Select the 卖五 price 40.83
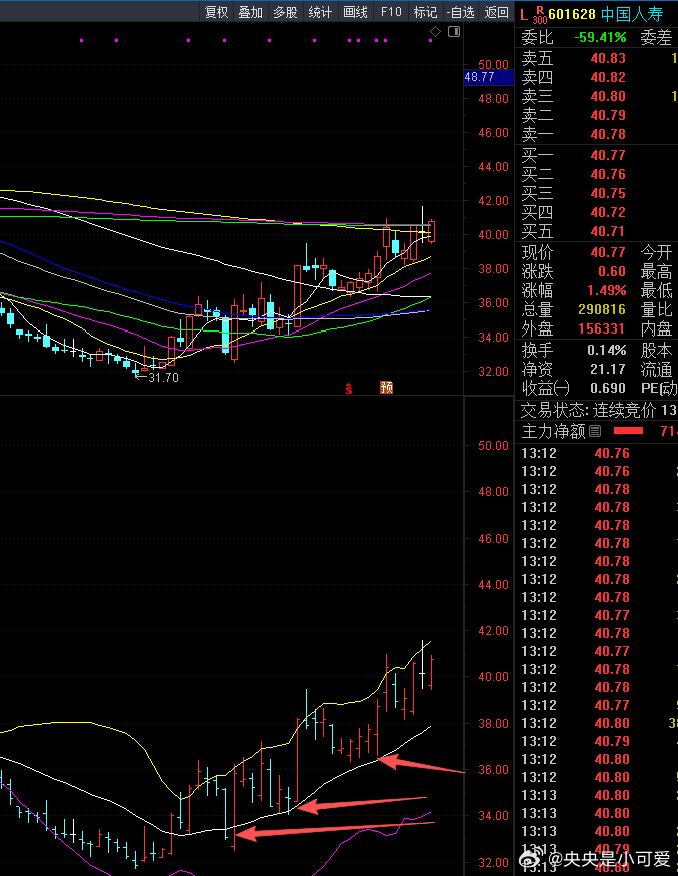 click(608, 58)
